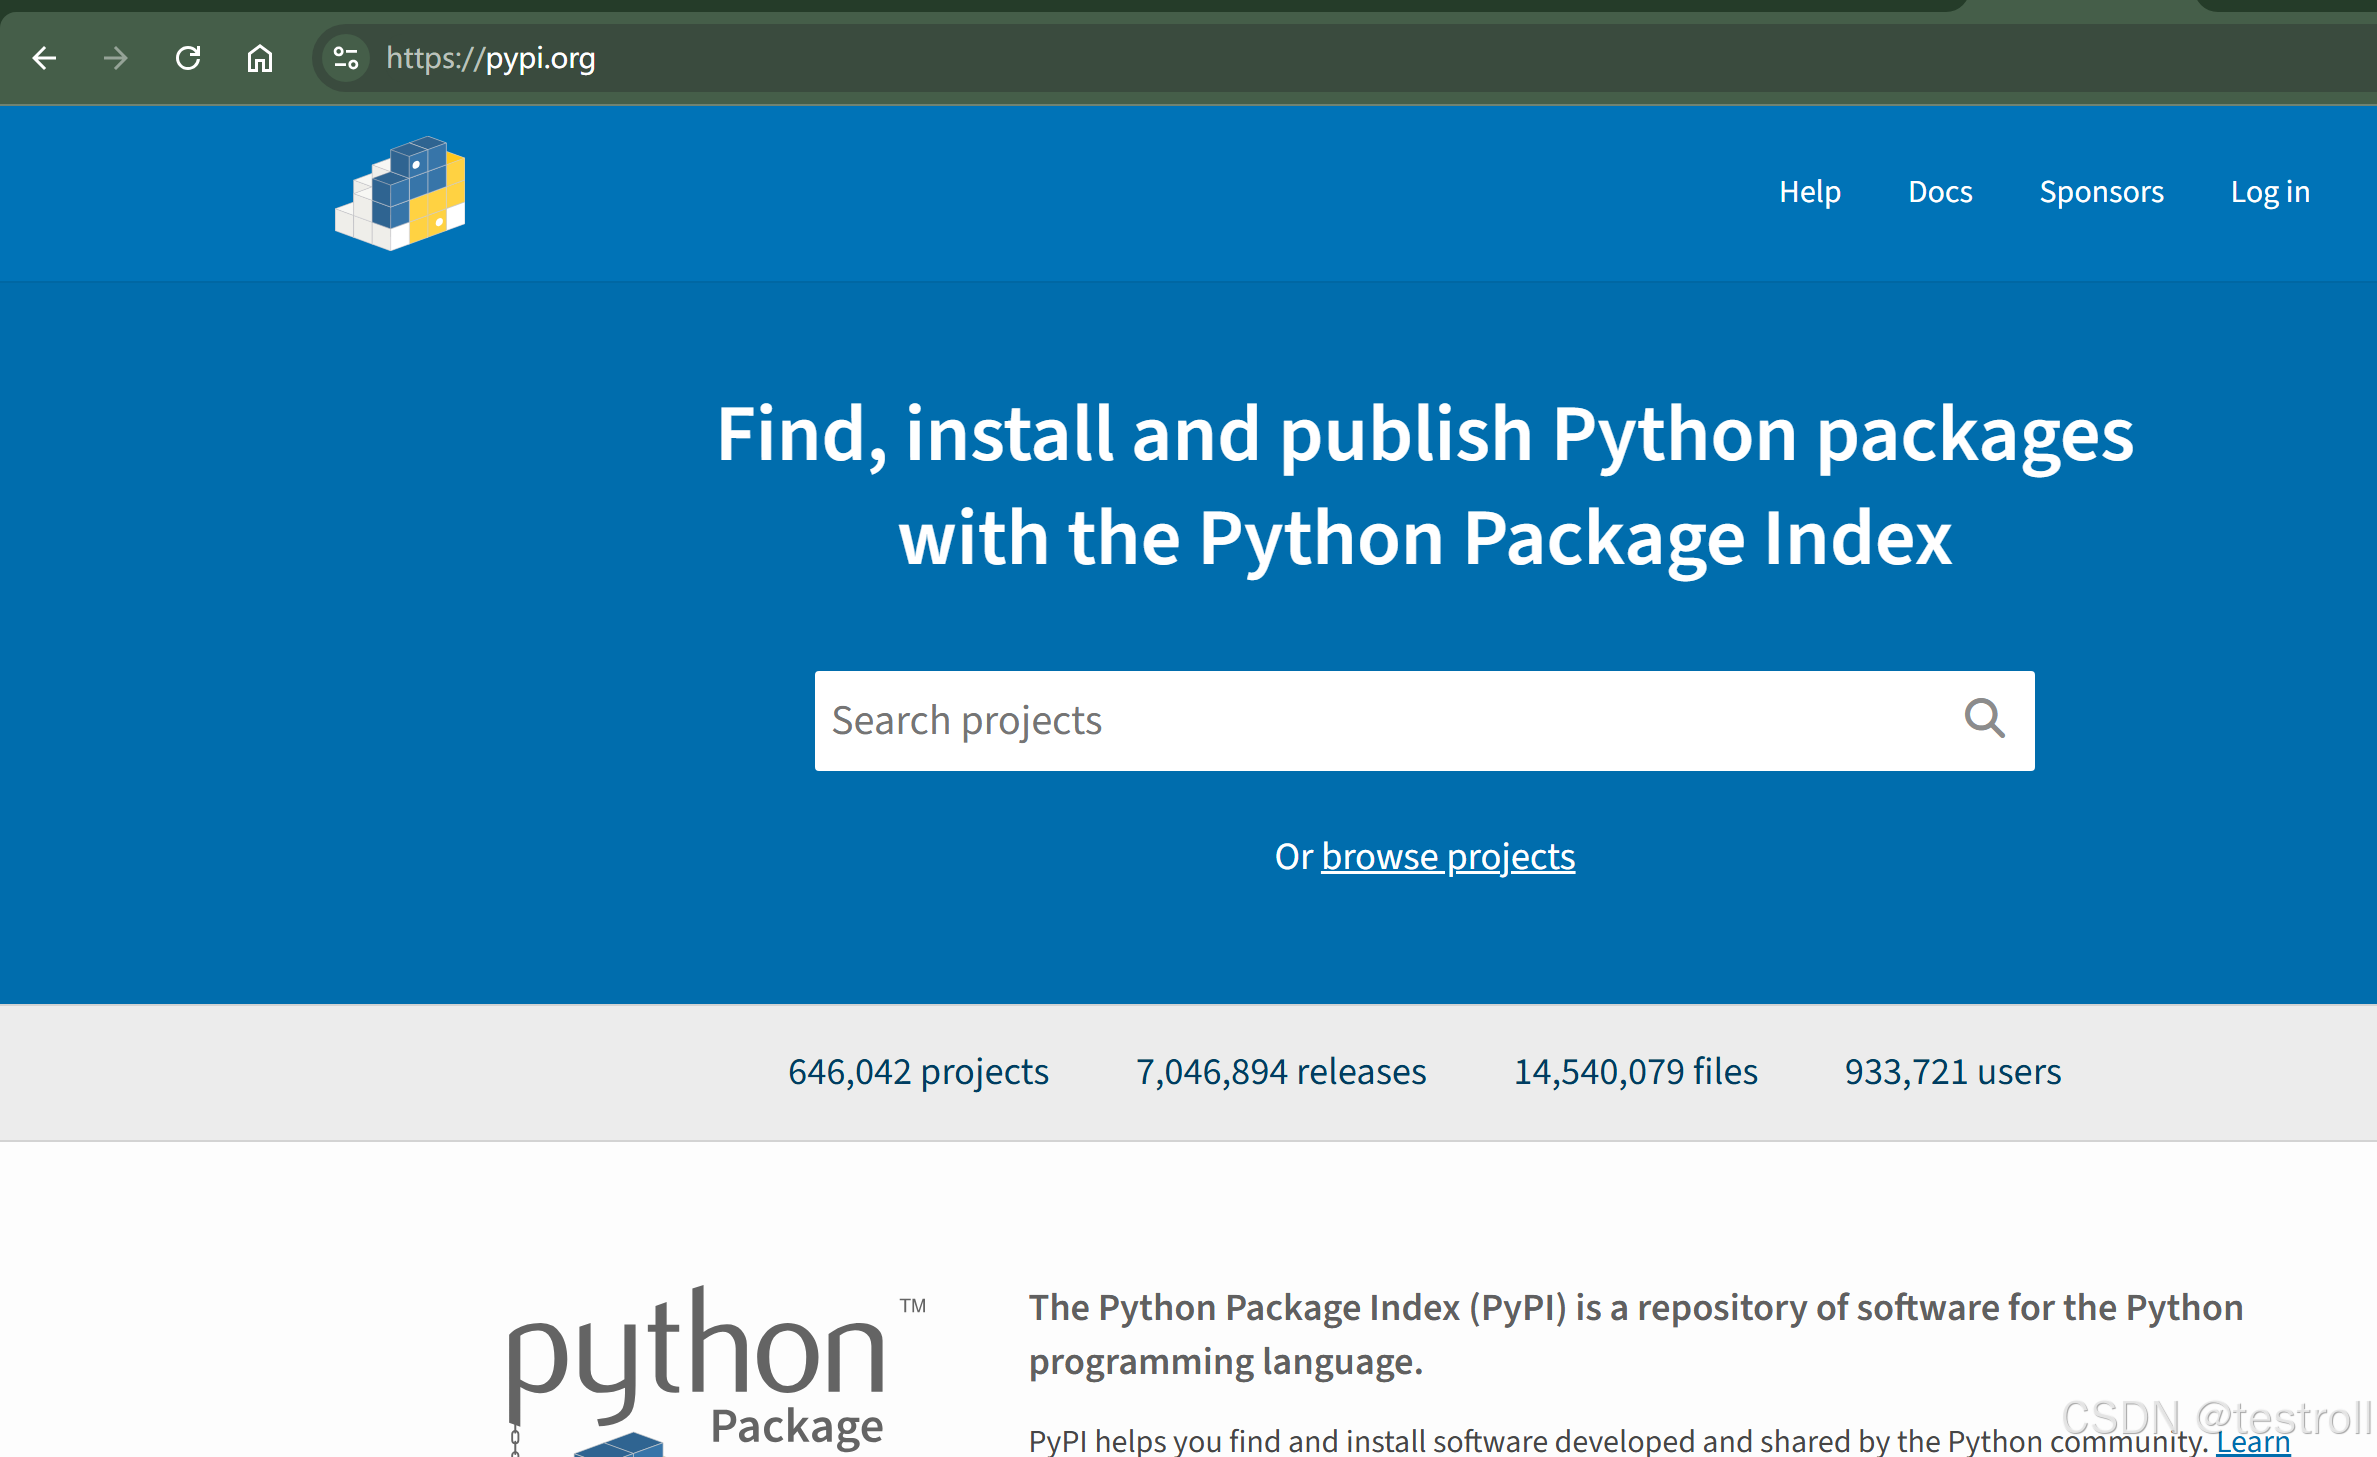Click the browser back arrow
The height and width of the screenshot is (1457, 2377).
pyautogui.click(x=44, y=58)
